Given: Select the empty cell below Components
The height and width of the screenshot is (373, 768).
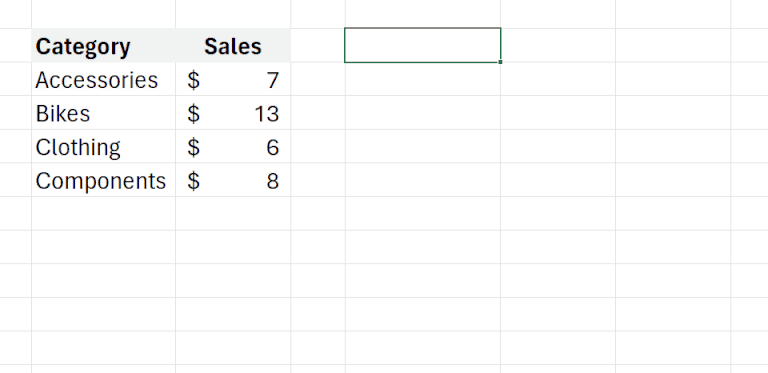Looking at the screenshot, I should click(103, 213).
